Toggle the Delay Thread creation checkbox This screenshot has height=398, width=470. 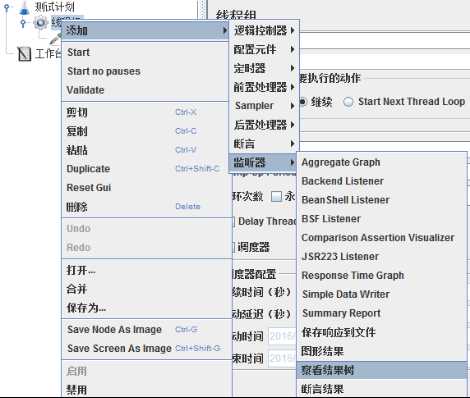tap(233, 221)
